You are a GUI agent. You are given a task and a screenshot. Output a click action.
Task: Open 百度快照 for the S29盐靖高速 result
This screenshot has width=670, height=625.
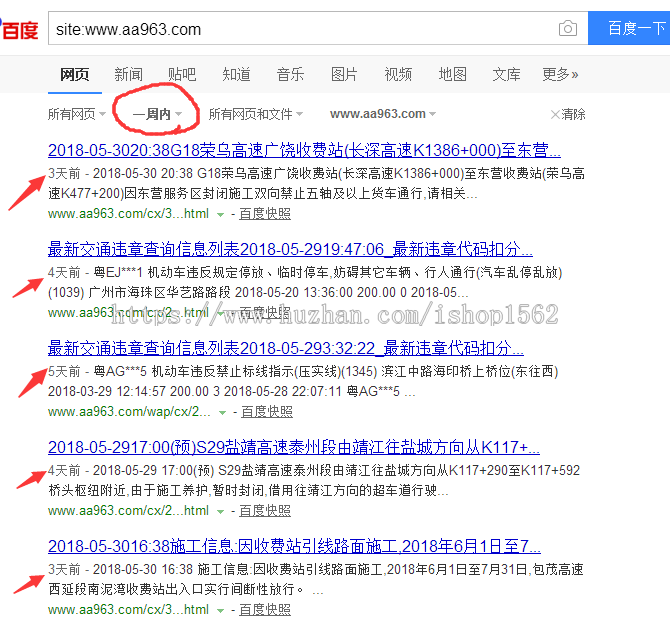(x=265, y=511)
